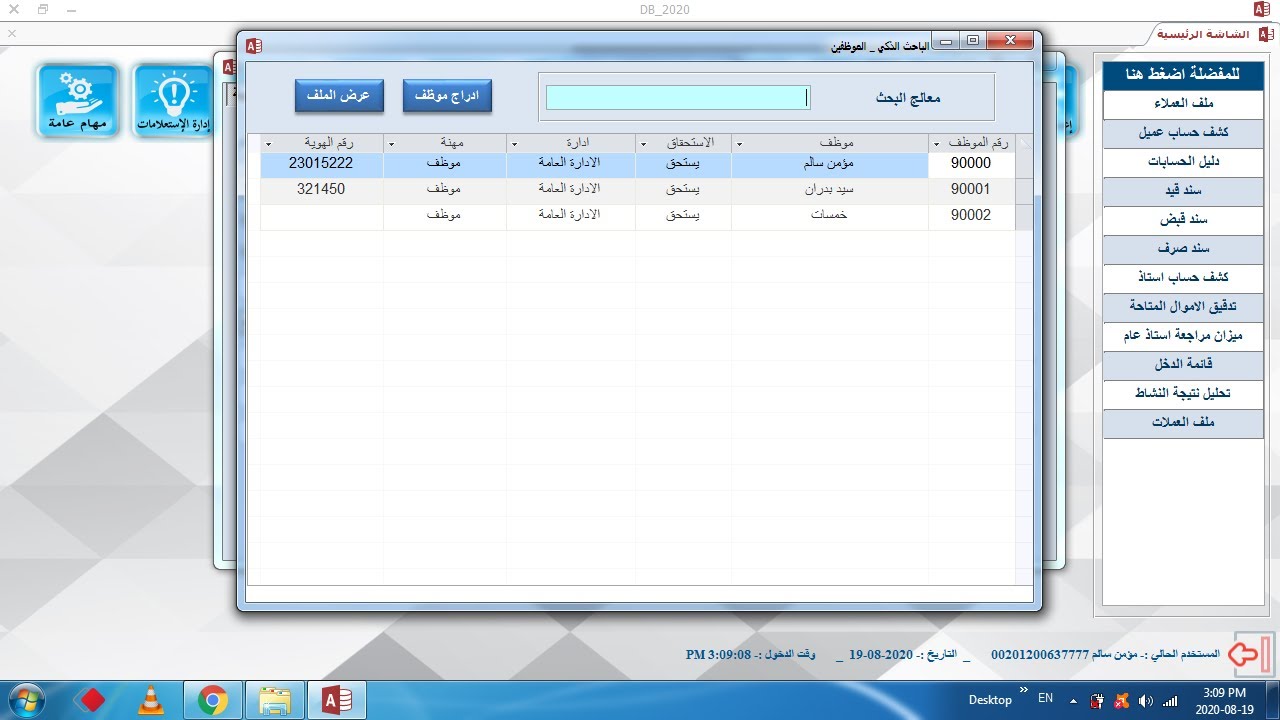Open دليل الحسابات menu item
The height and width of the screenshot is (720, 1280).
pos(1183,162)
